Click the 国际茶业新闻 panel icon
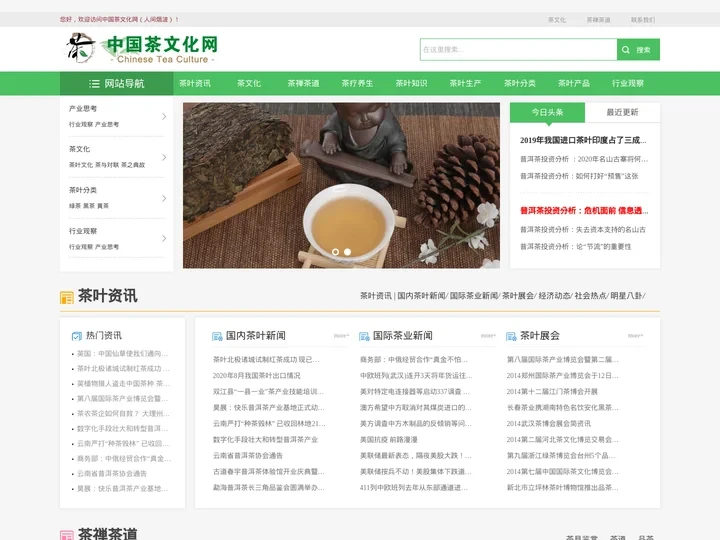Screen dimensions: 720x540 [x=363, y=336]
